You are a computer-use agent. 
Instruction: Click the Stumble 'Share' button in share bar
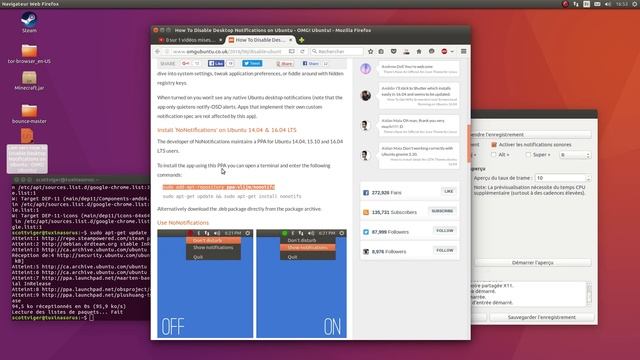pos(284,63)
